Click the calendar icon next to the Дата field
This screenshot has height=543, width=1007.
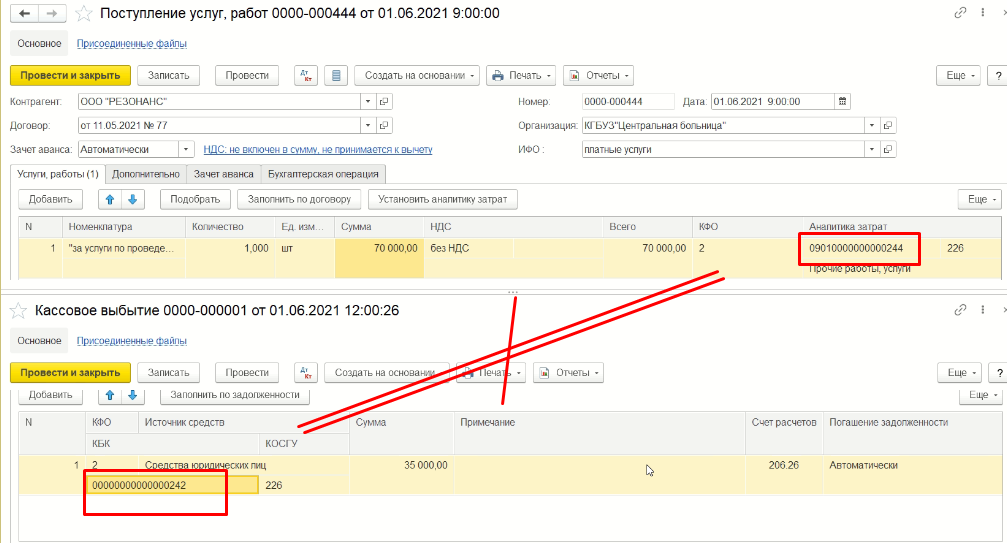click(x=842, y=101)
